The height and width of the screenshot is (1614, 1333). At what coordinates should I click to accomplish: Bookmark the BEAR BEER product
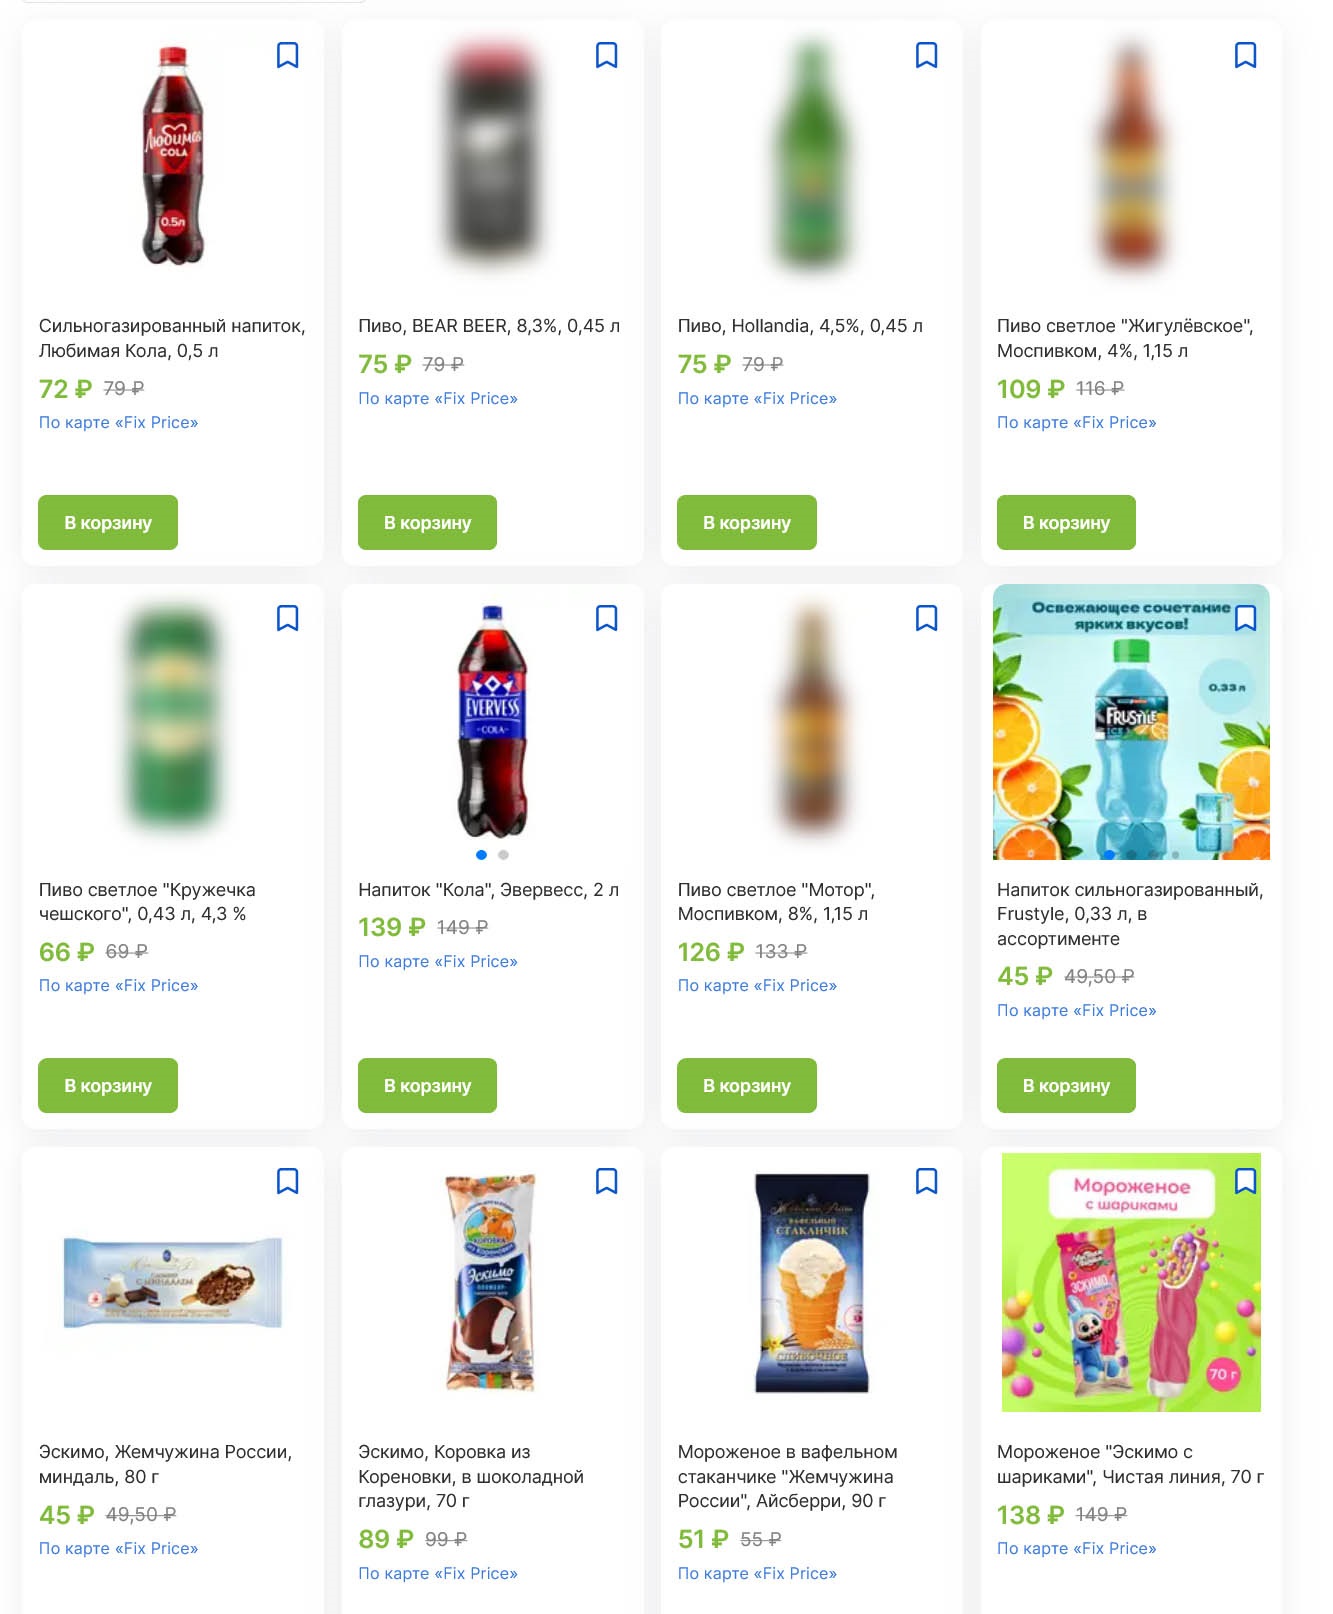point(606,55)
